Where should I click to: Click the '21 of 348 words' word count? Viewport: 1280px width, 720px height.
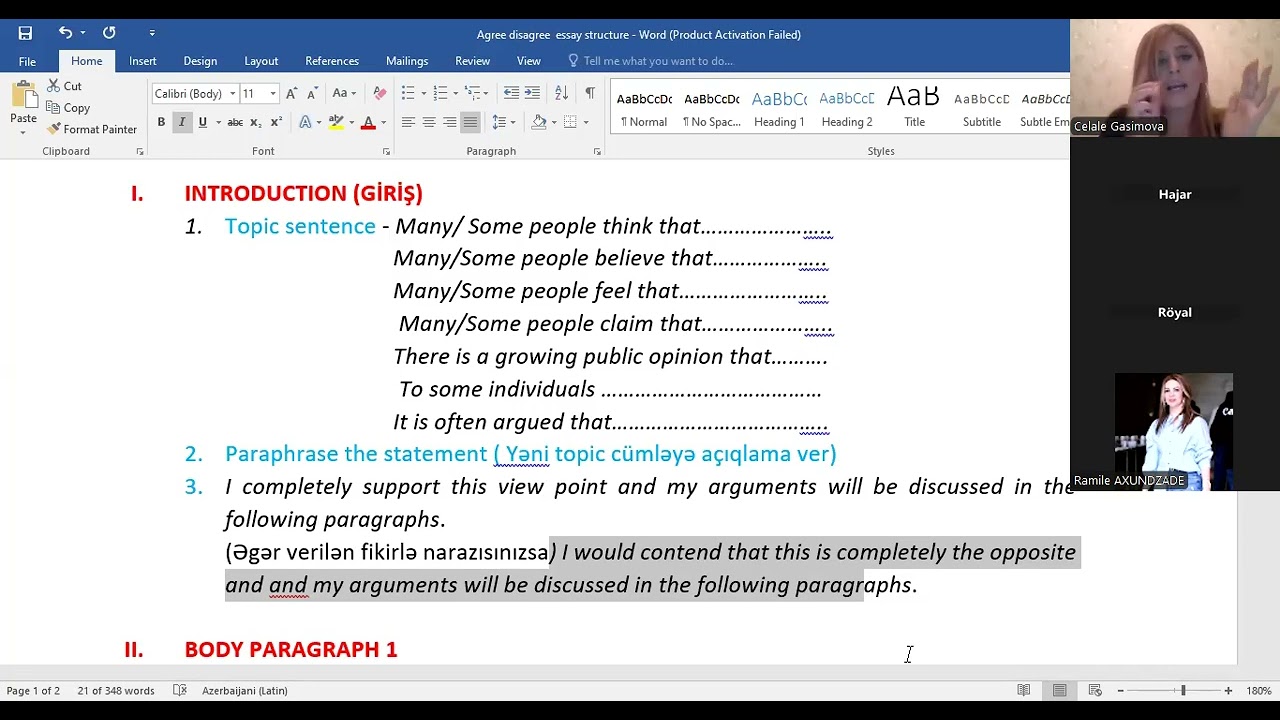tap(116, 691)
